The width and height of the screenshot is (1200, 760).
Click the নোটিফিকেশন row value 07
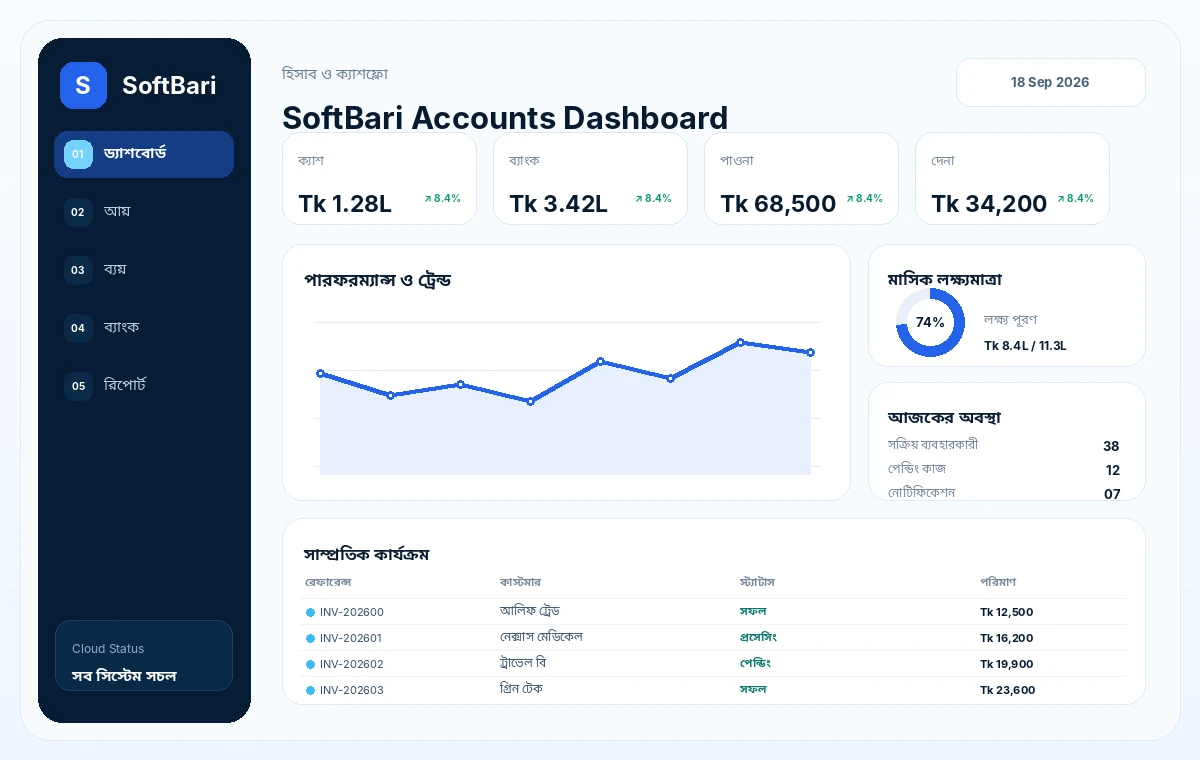click(1112, 494)
